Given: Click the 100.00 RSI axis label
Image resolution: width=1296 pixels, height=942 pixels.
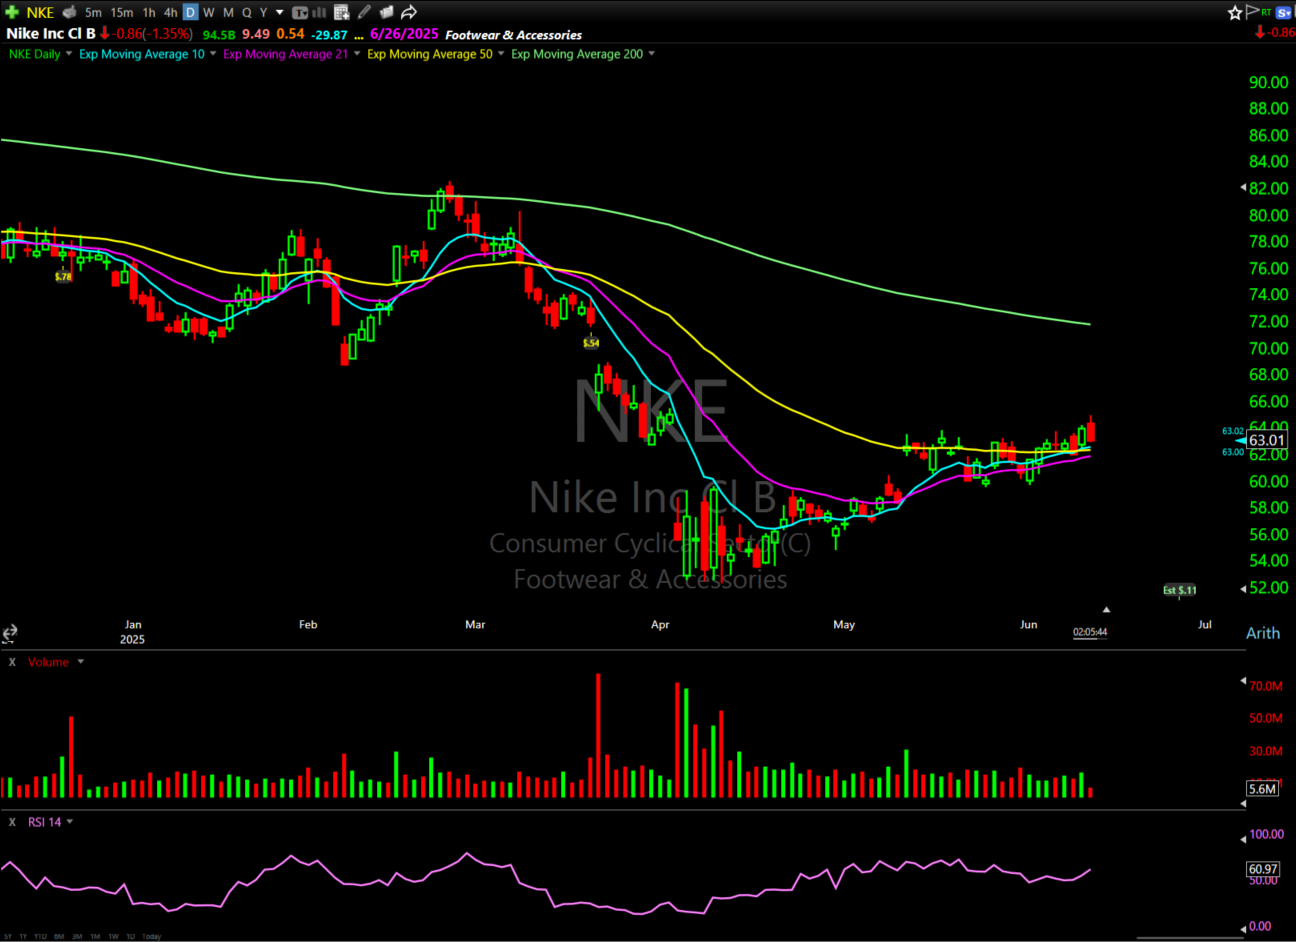Looking at the screenshot, I should 1266,834.
